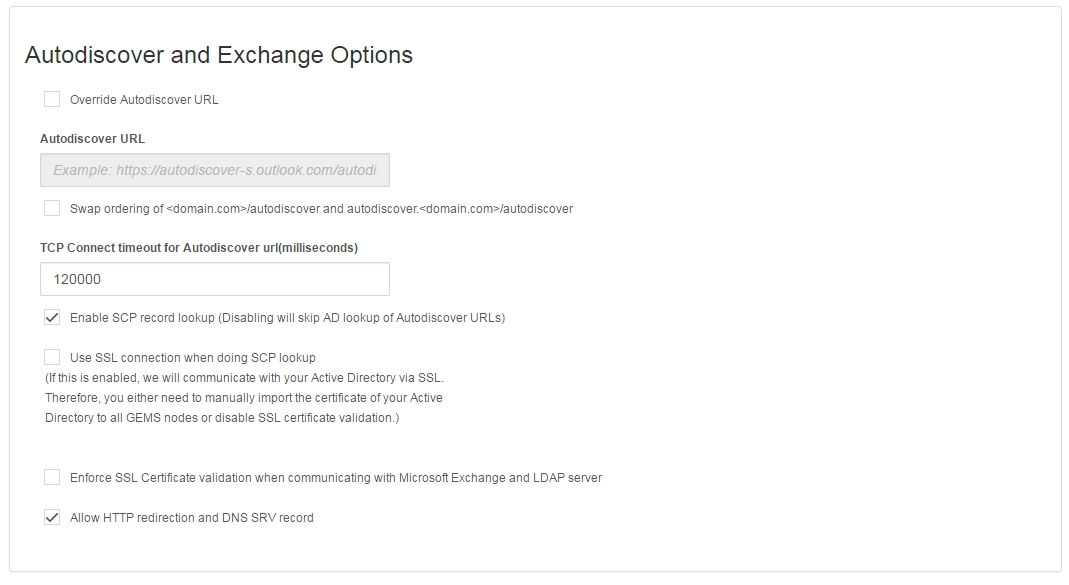Tick the Swap ordering of domain autodiscover checkbox
Screen dimensions: 1069x585
coord(52,208)
